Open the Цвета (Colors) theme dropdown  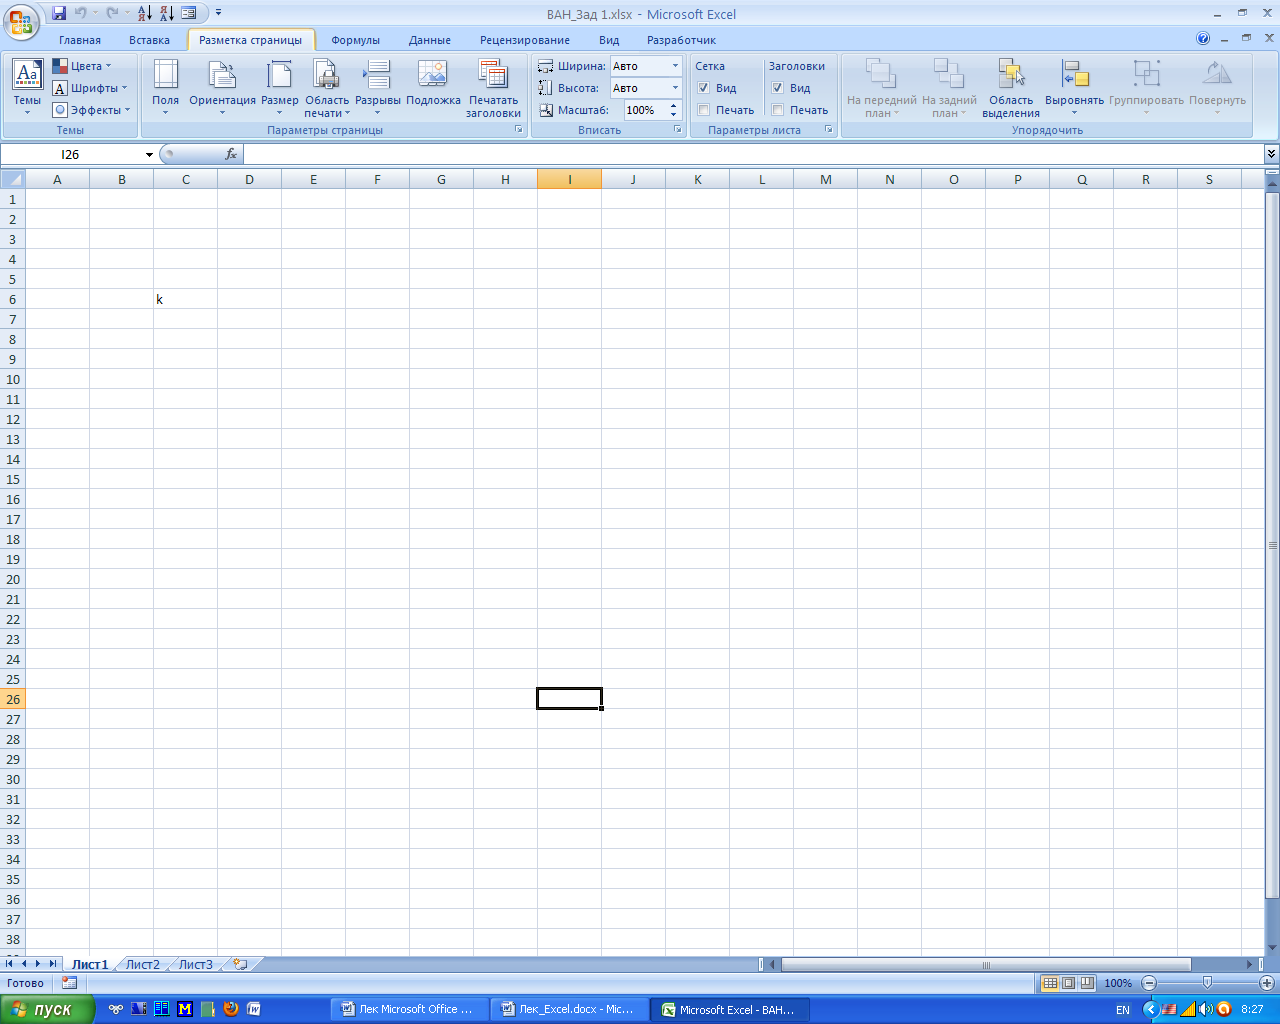point(82,66)
